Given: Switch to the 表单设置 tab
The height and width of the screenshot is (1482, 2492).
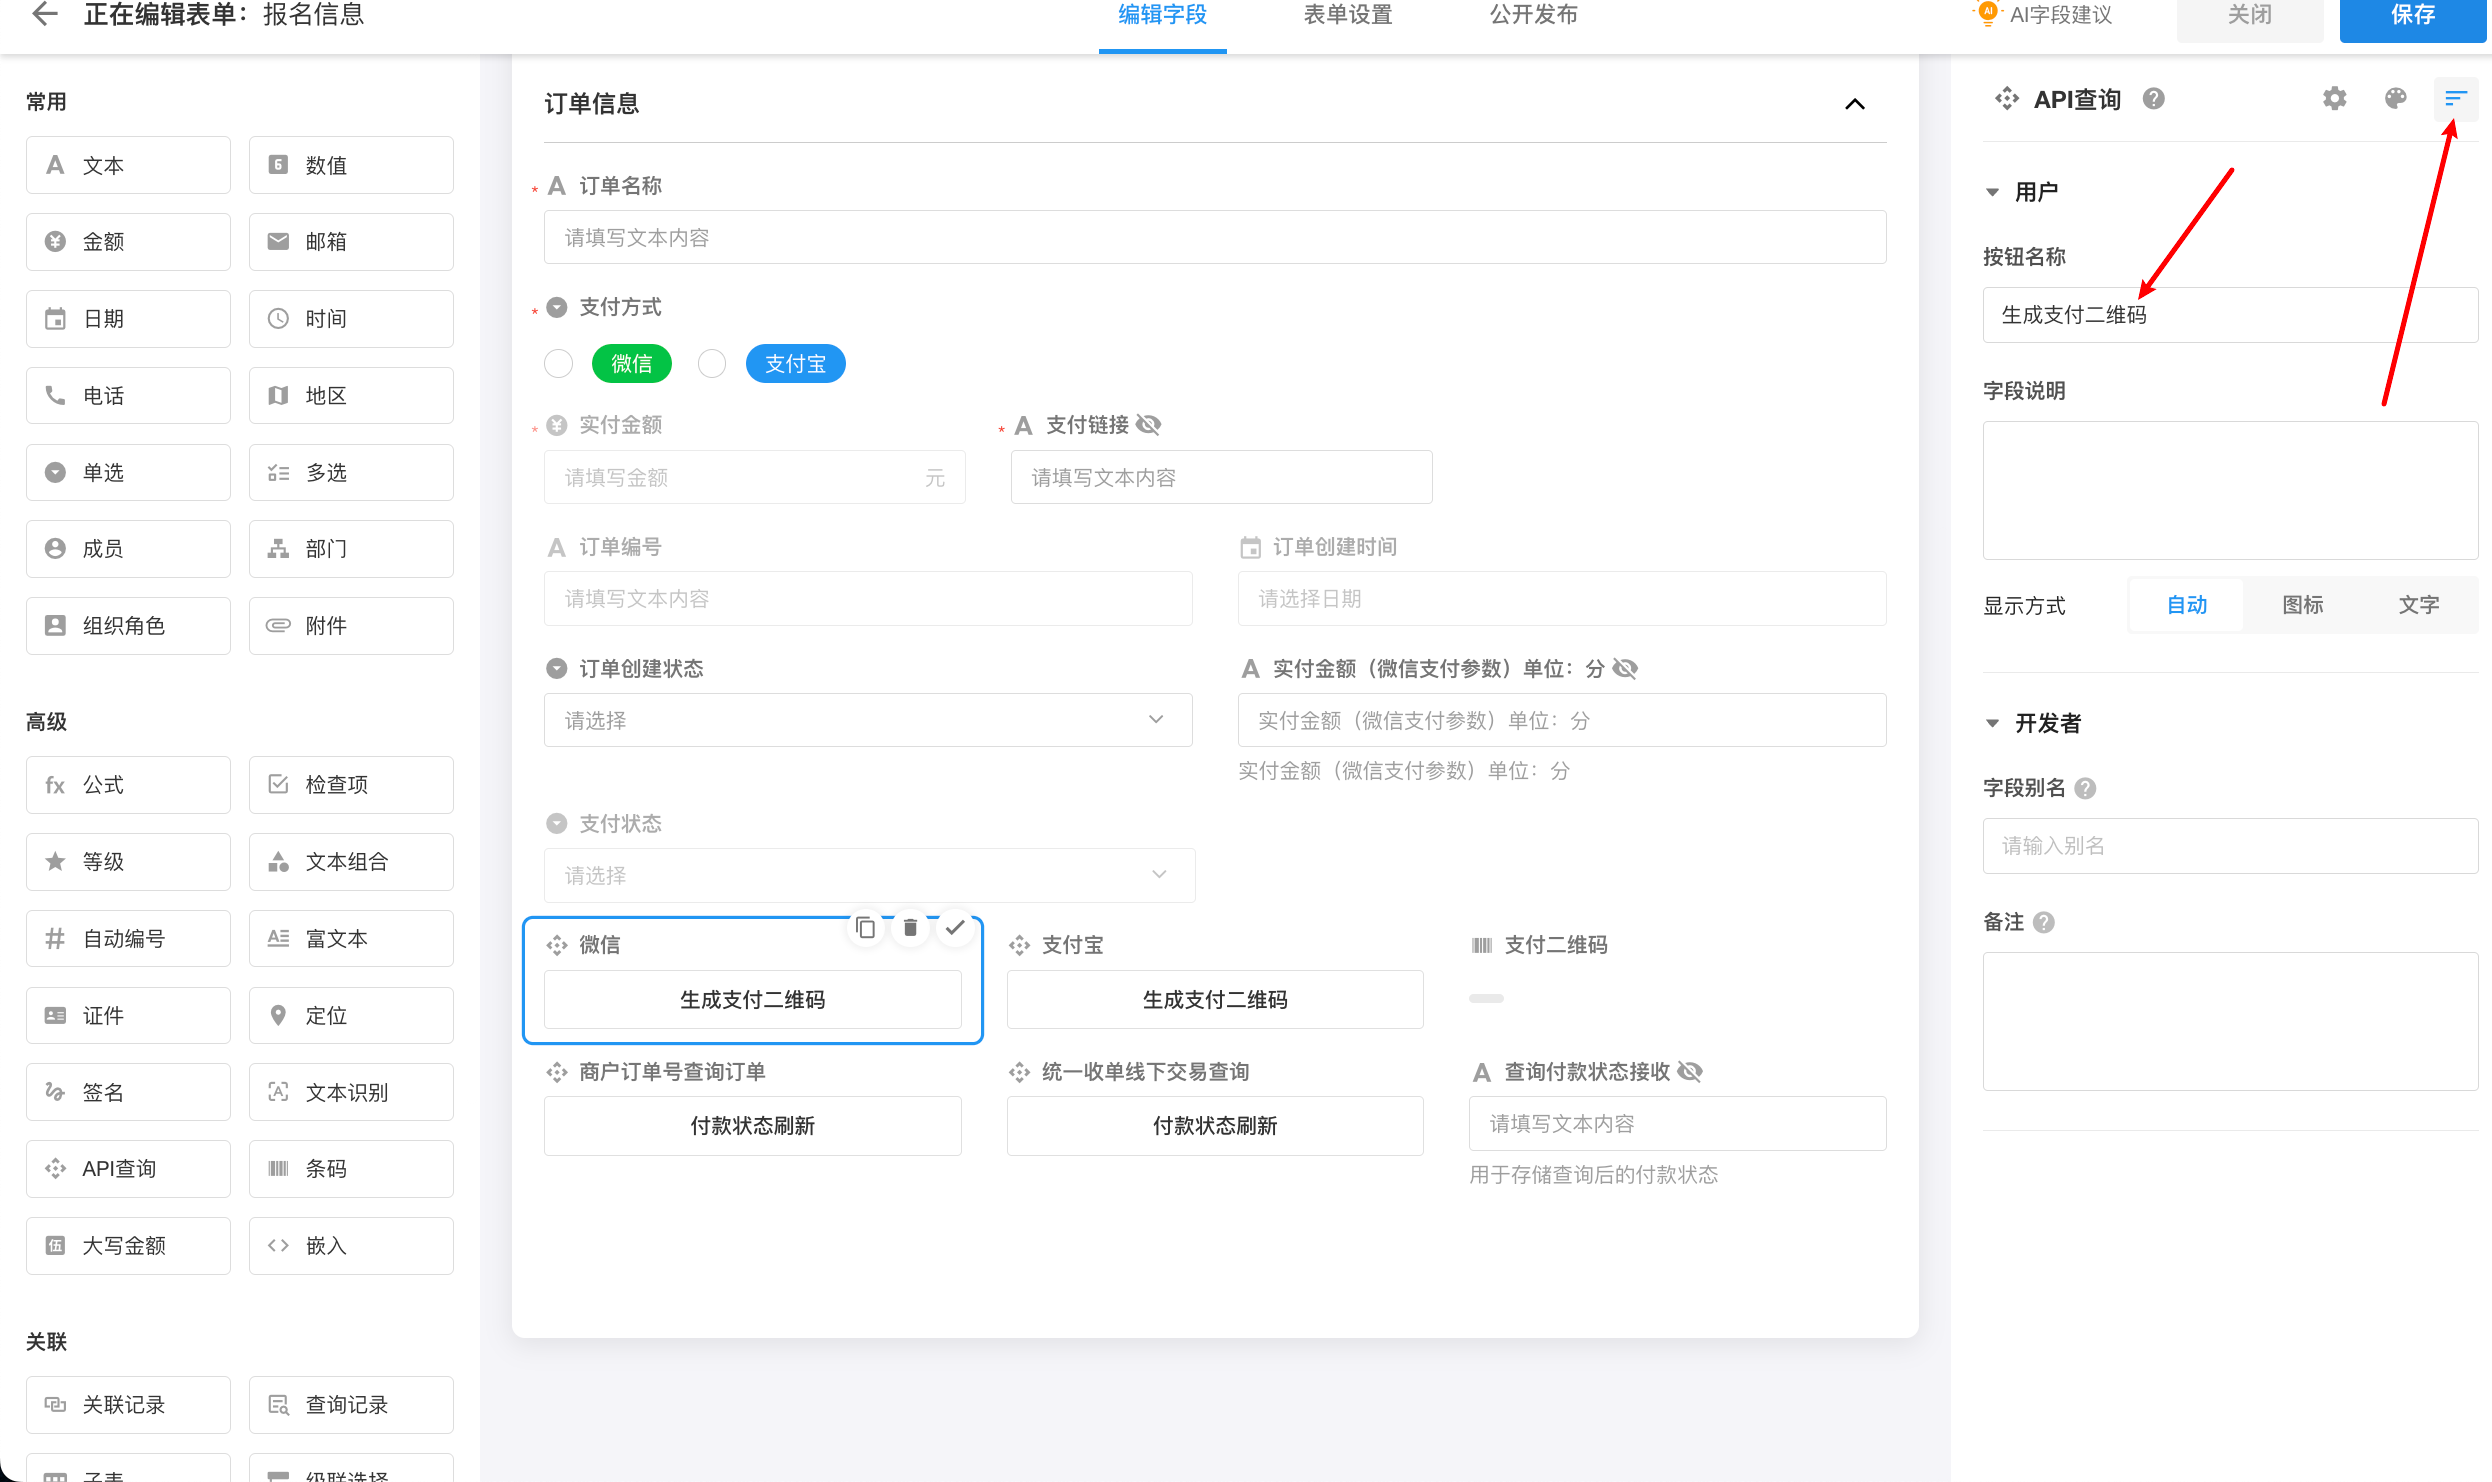Looking at the screenshot, I should point(1347,15).
